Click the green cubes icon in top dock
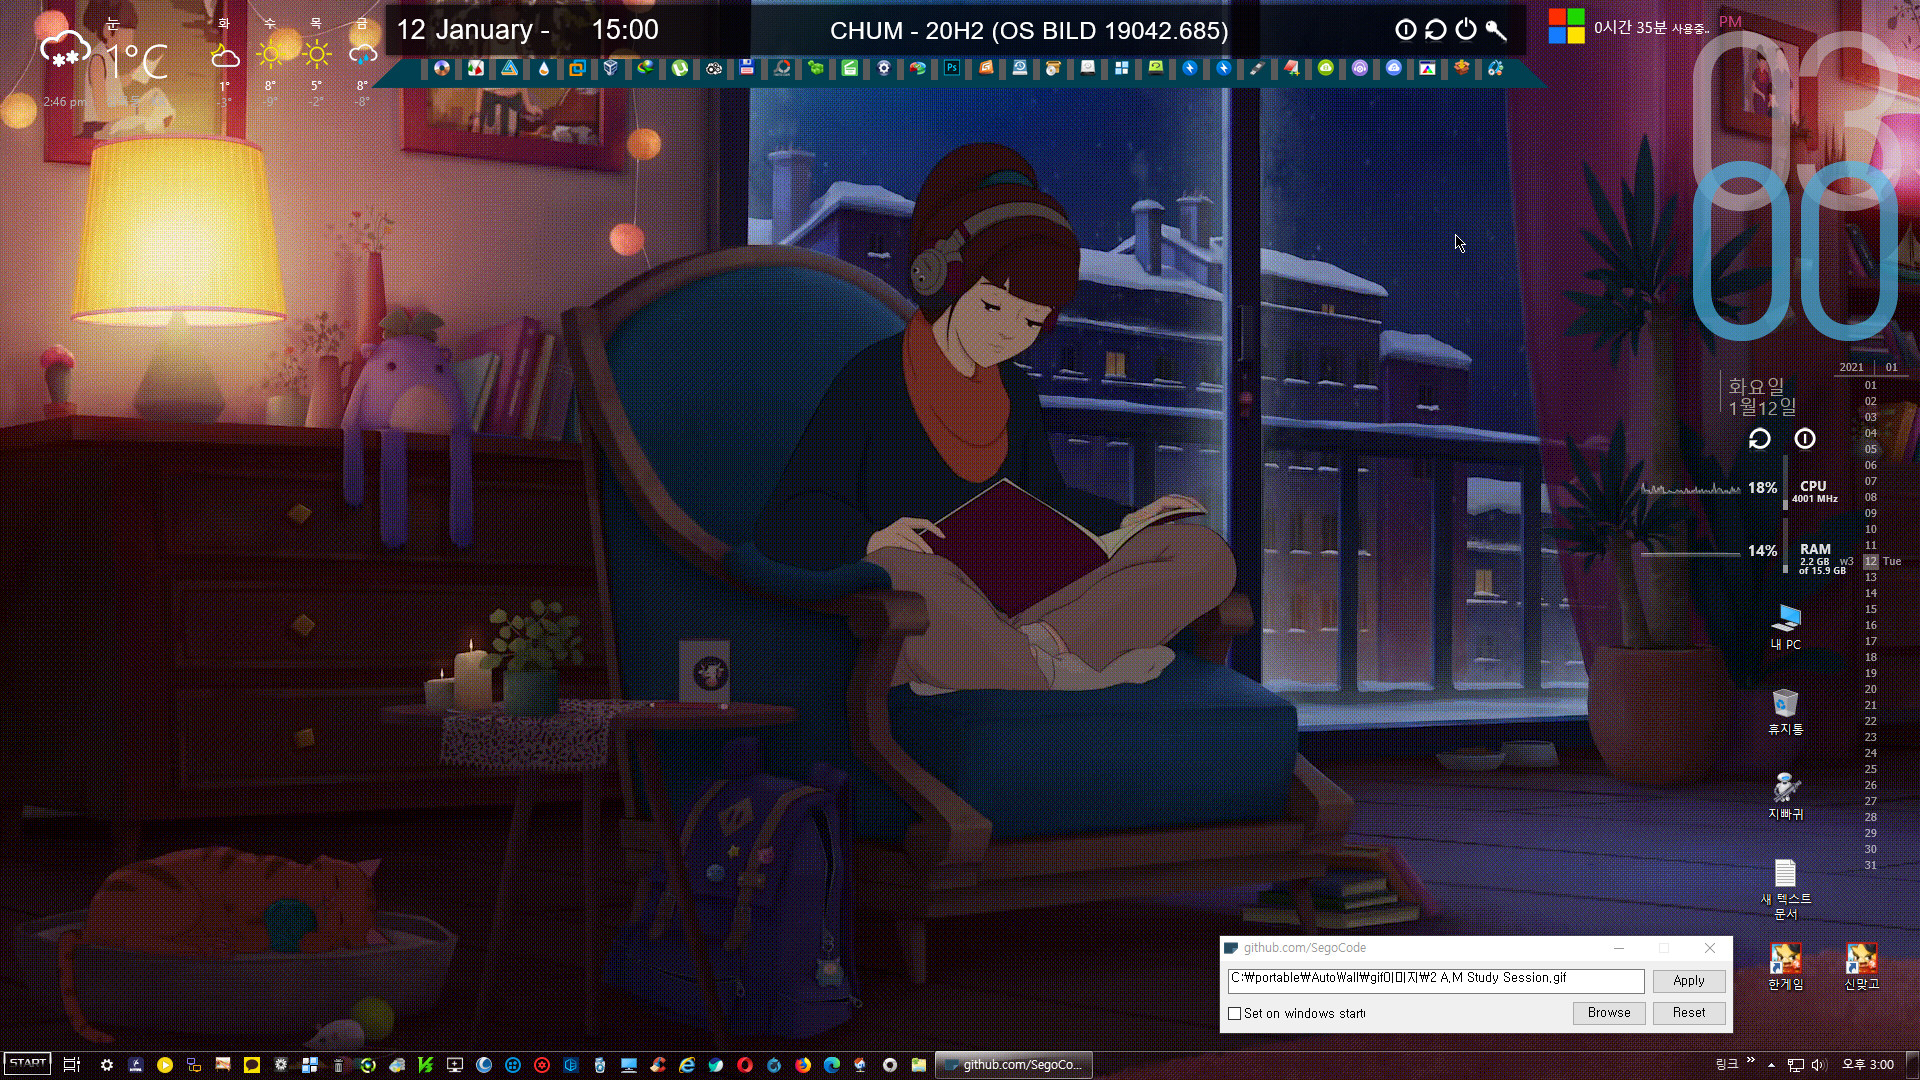 pos(816,68)
